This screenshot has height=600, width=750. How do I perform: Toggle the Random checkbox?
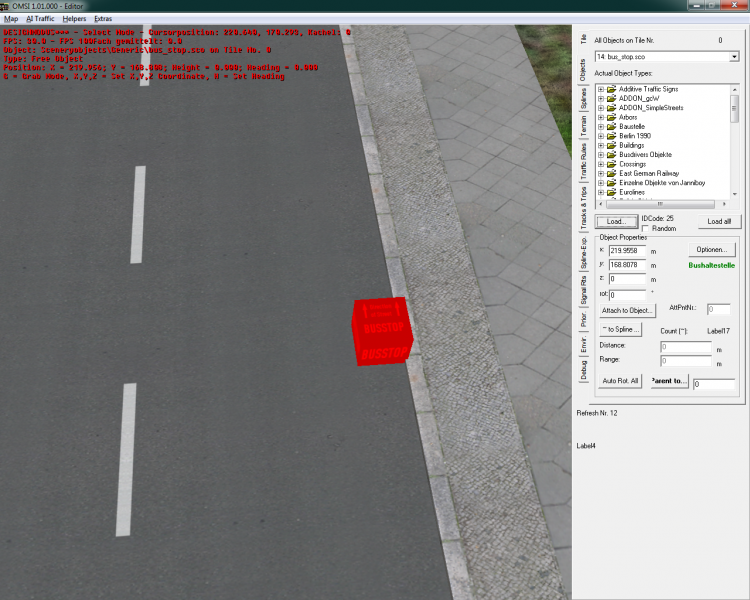[x=645, y=229]
